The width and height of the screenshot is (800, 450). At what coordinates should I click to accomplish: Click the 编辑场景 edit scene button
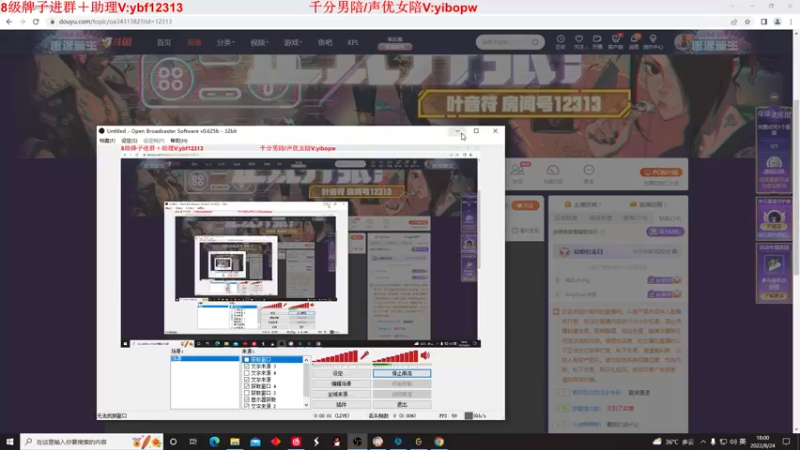pos(341,384)
